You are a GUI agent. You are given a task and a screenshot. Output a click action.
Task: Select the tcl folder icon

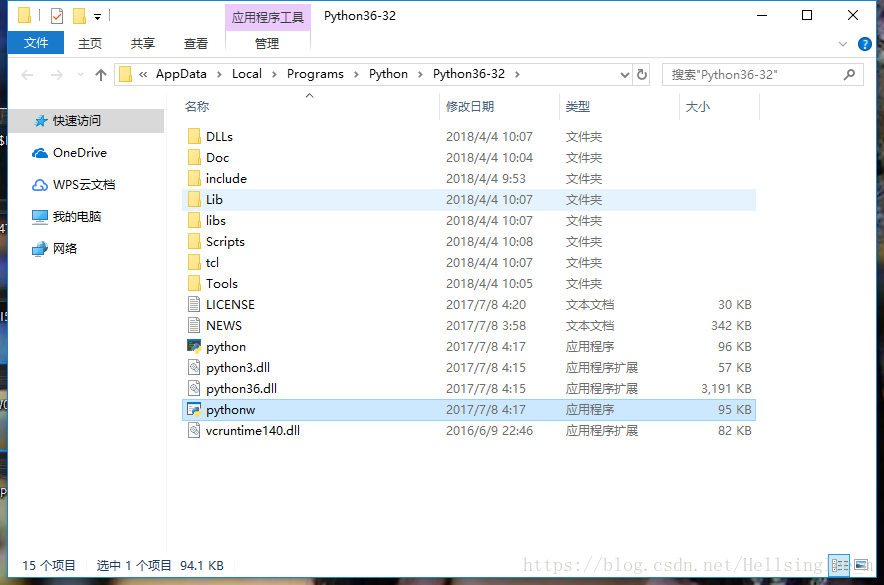point(194,262)
